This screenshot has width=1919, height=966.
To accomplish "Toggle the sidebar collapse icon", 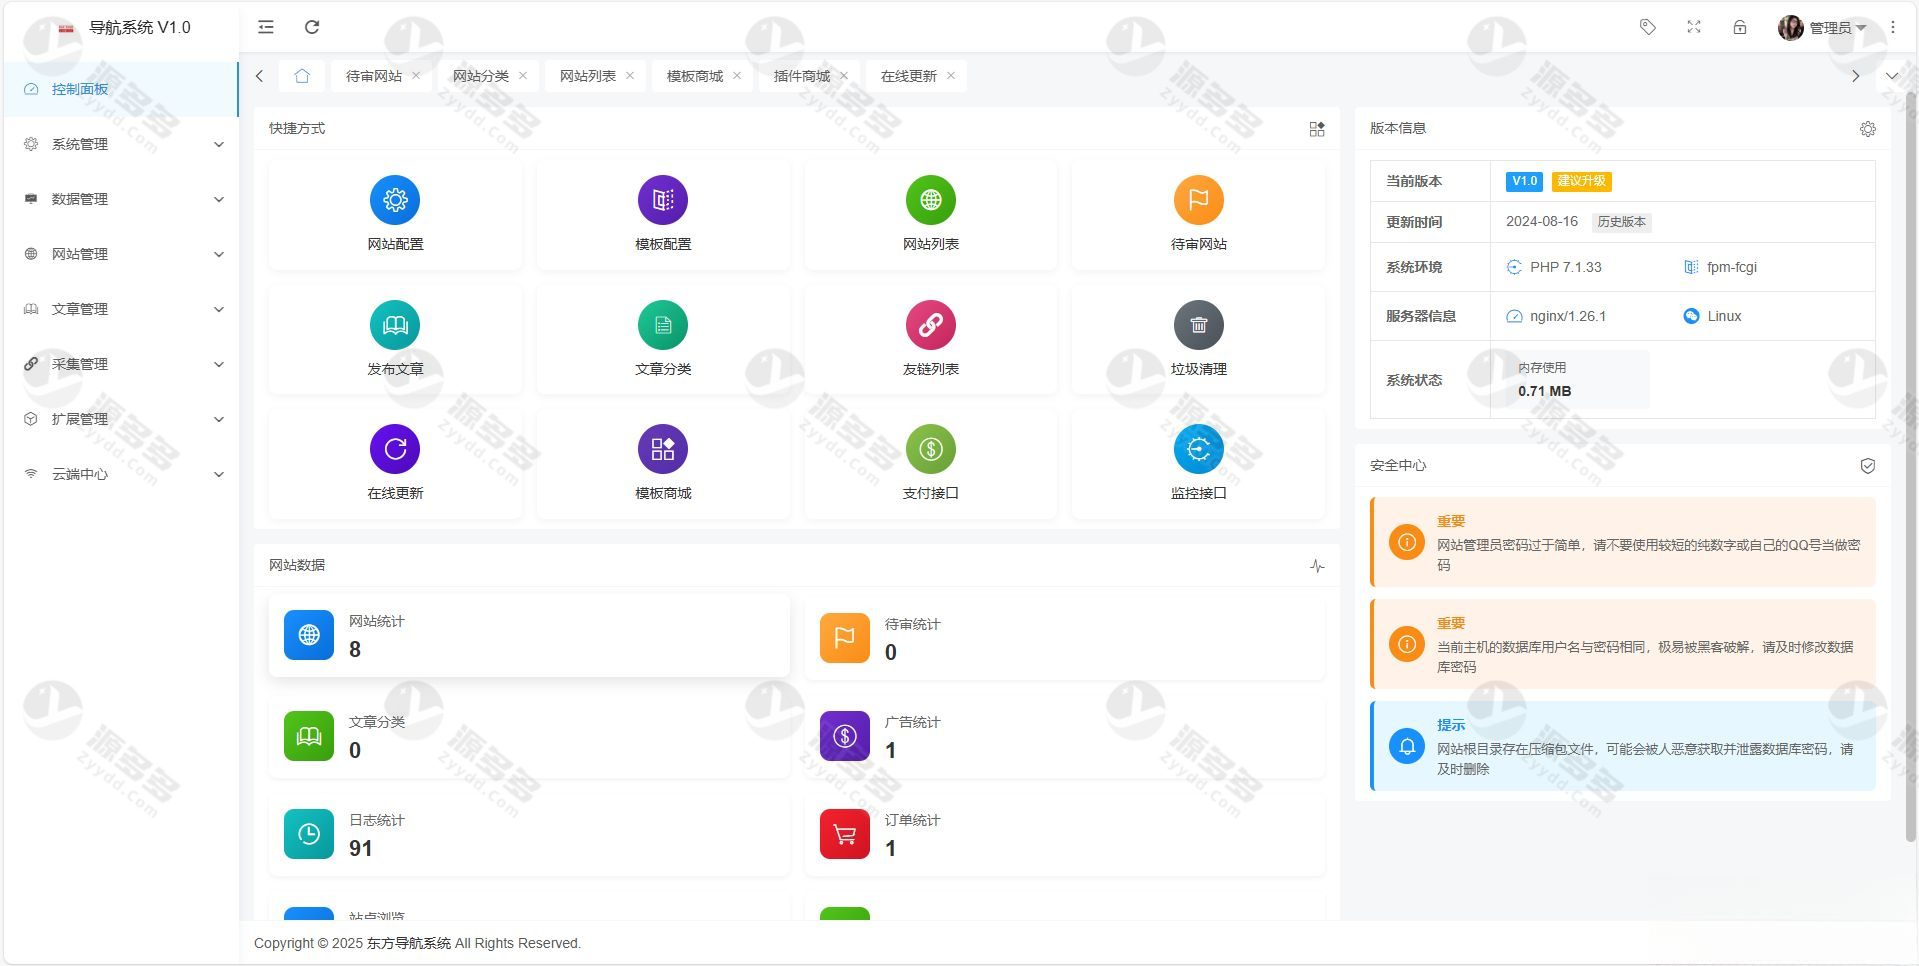I will point(266,27).
